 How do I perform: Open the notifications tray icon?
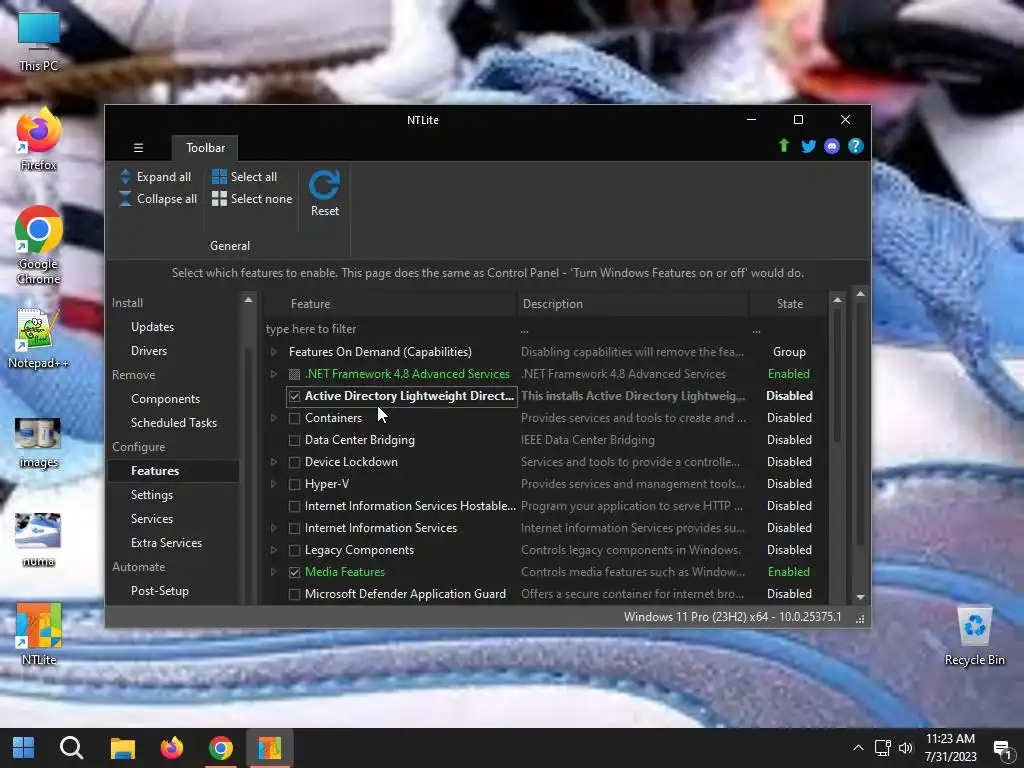pos(1002,749)
